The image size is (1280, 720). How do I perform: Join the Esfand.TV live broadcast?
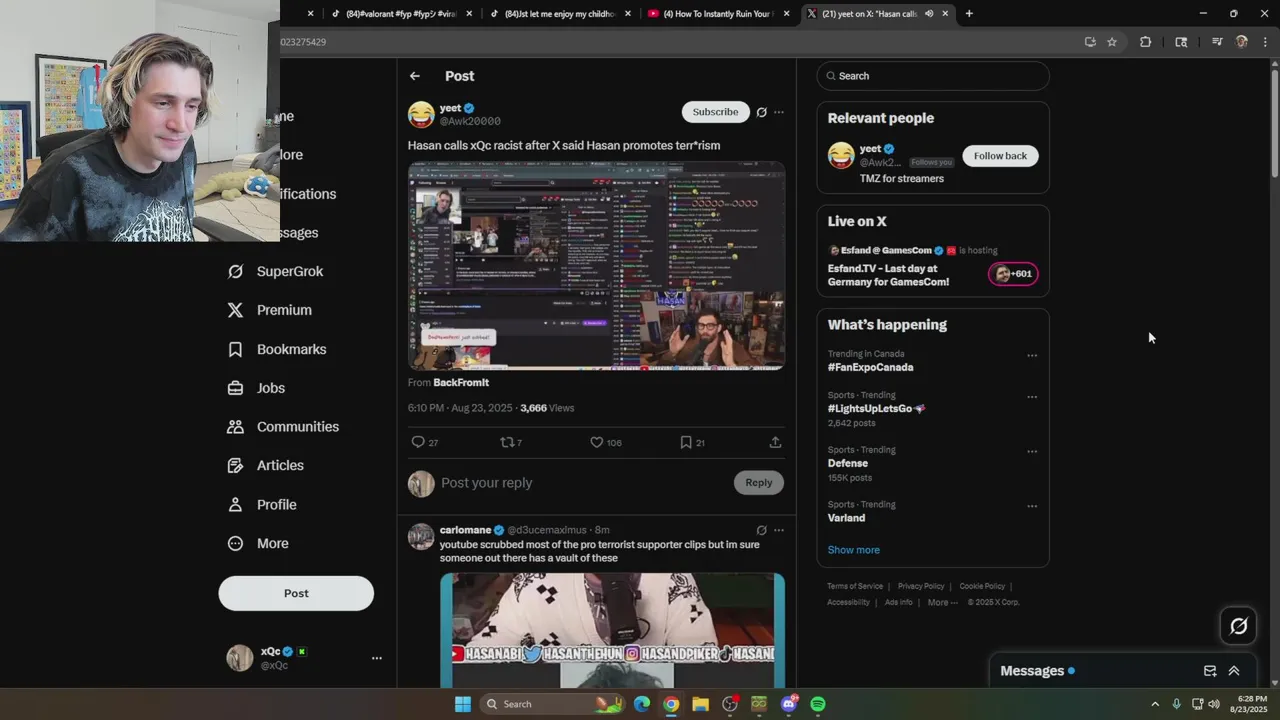pos(933,266)
